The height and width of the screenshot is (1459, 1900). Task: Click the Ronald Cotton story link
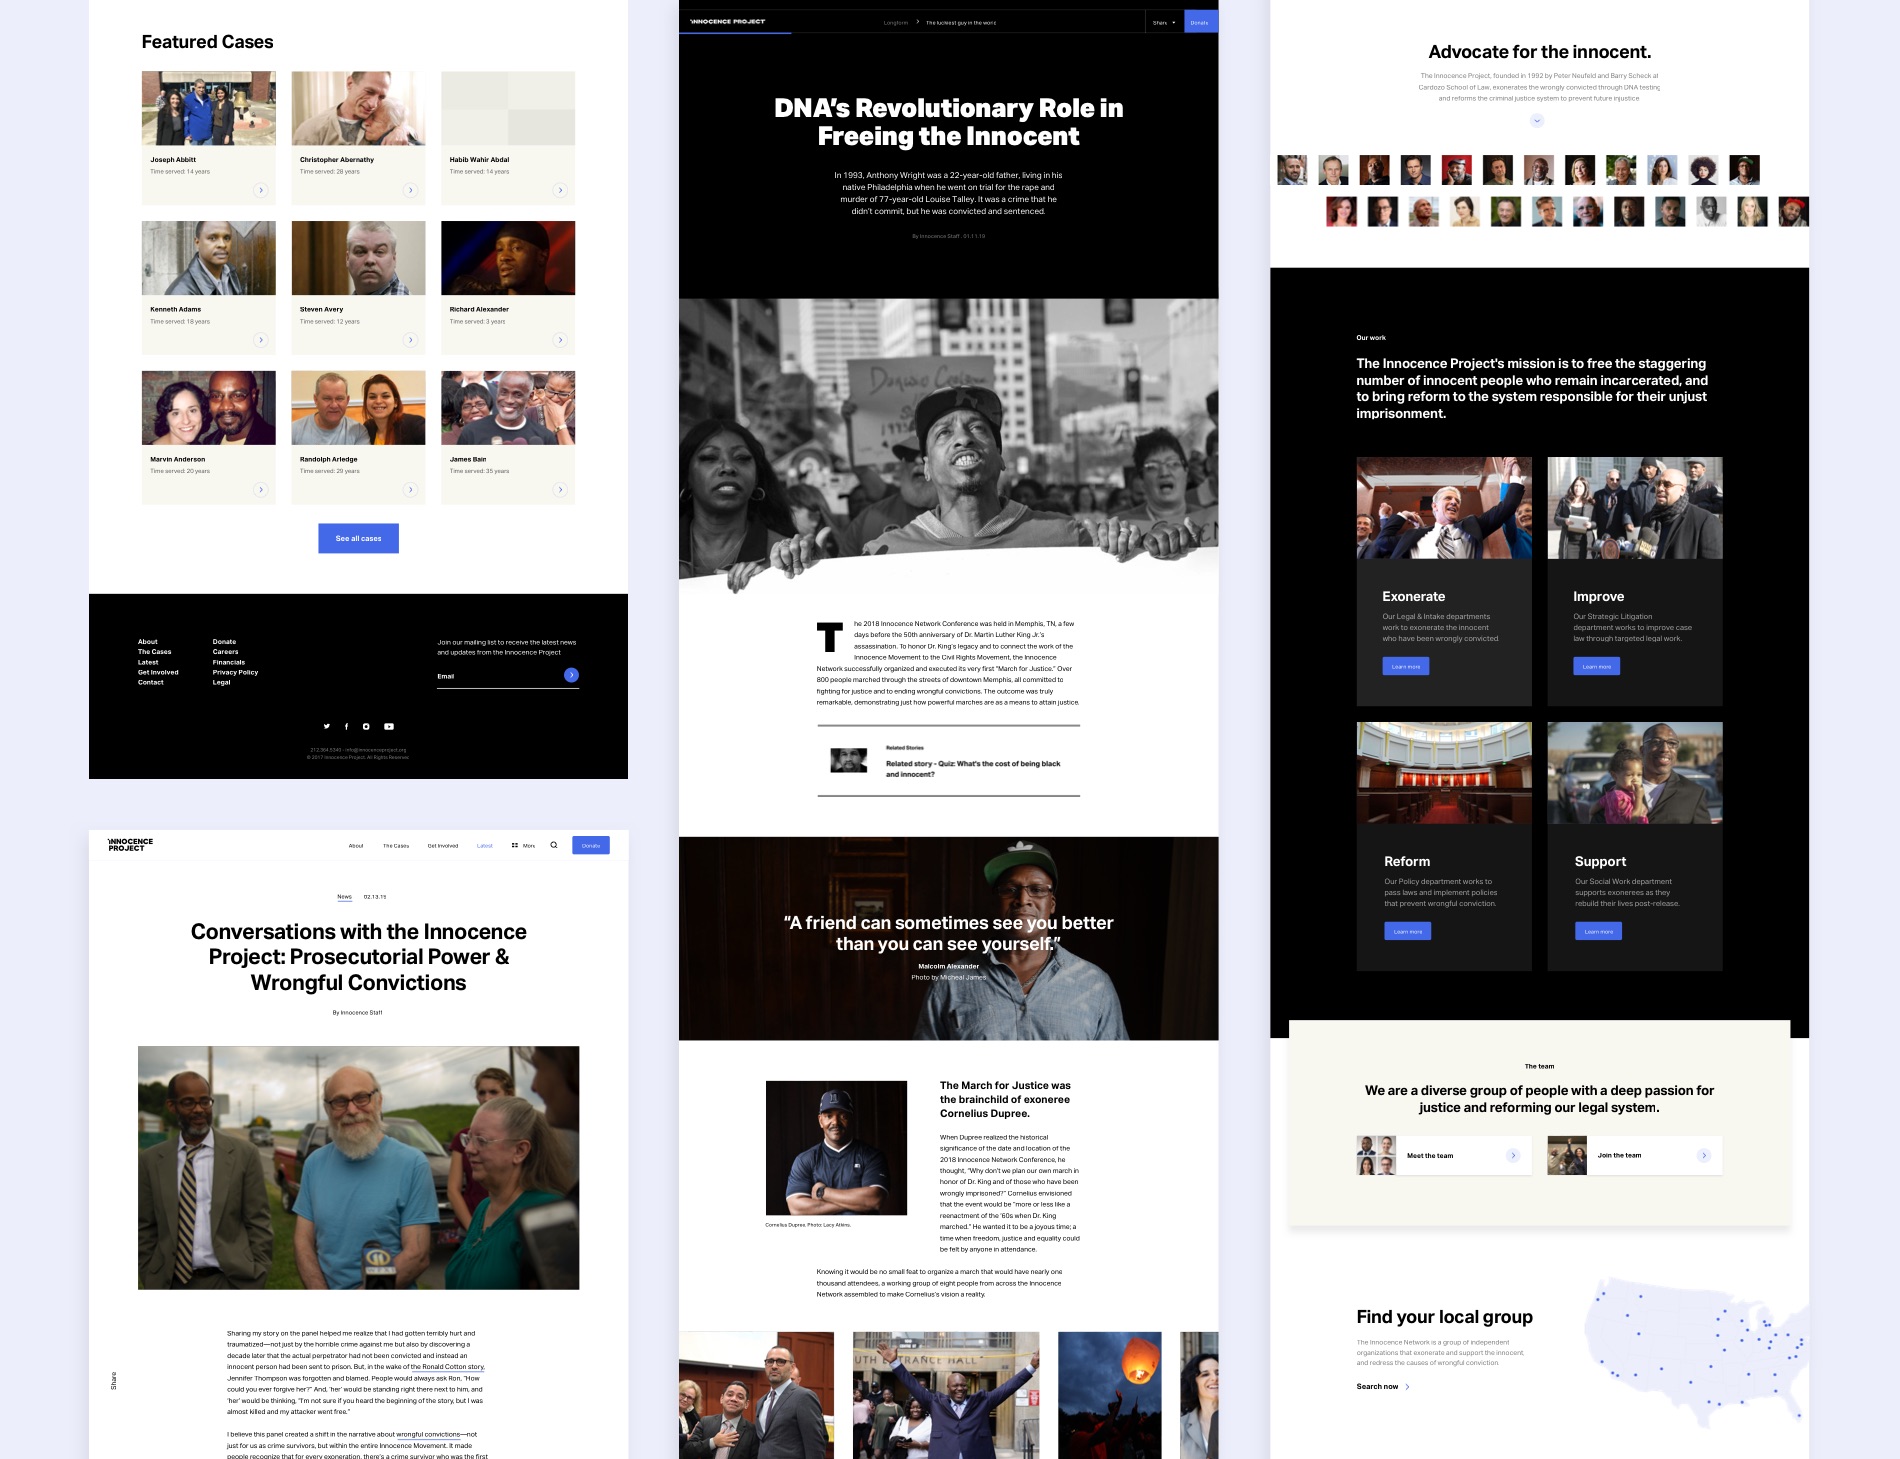click(x=452, y=1367)
